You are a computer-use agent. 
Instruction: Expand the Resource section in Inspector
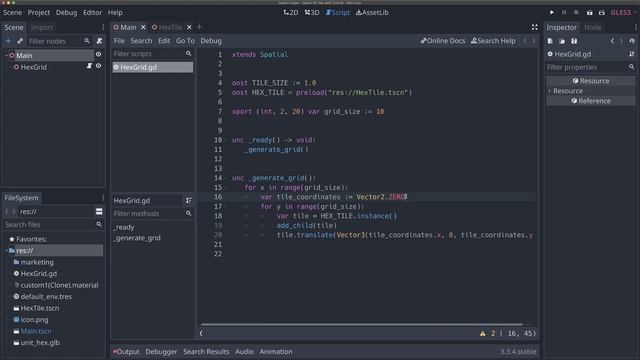(x=550, y=91)
